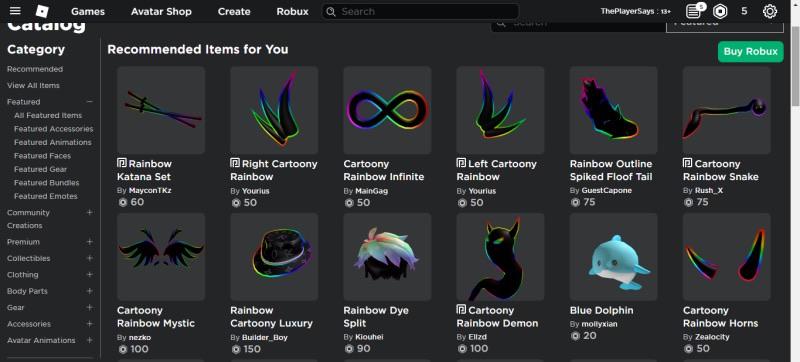
Task: Click UGC badge icon on Rainbow Katana Set
Action: coord(122,163)
